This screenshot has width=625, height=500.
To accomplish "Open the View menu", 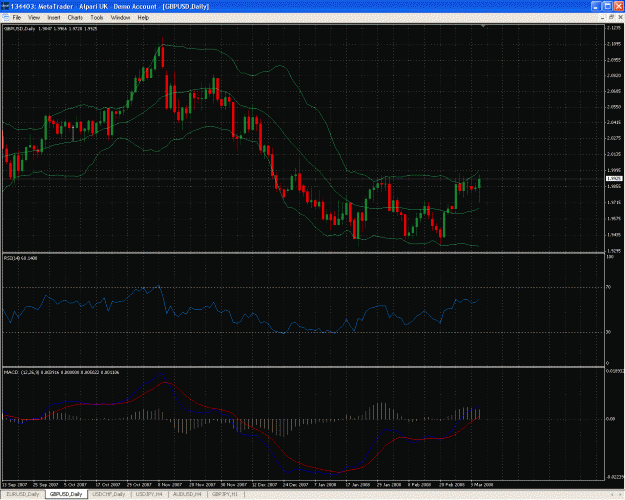I will pyautogui.click(x=34, y=18).
